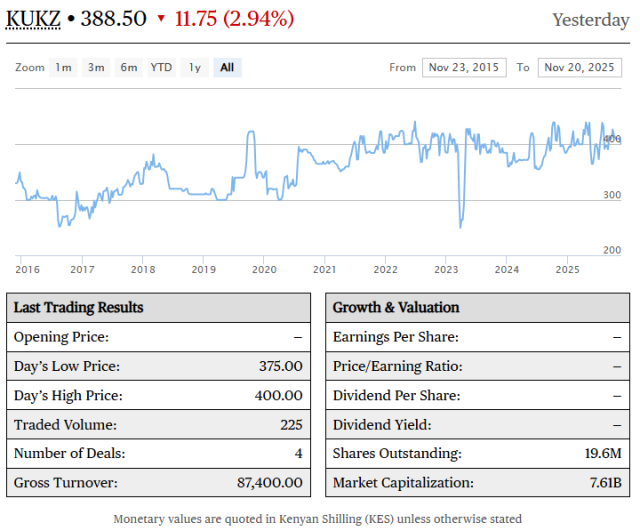Select the Shares Outstanding 19.6M value
Screen dimensions: 640x531
coord(602,453)
